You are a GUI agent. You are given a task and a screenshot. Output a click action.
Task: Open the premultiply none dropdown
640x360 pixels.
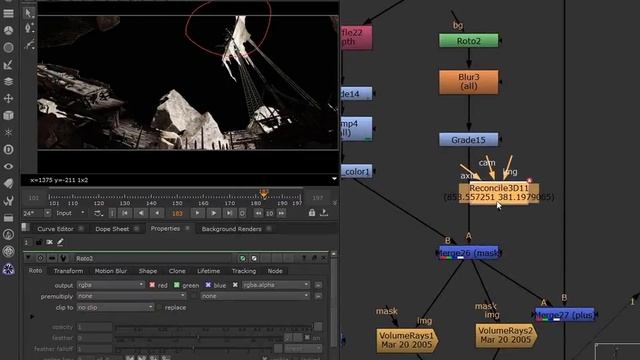tap(131, 296)
